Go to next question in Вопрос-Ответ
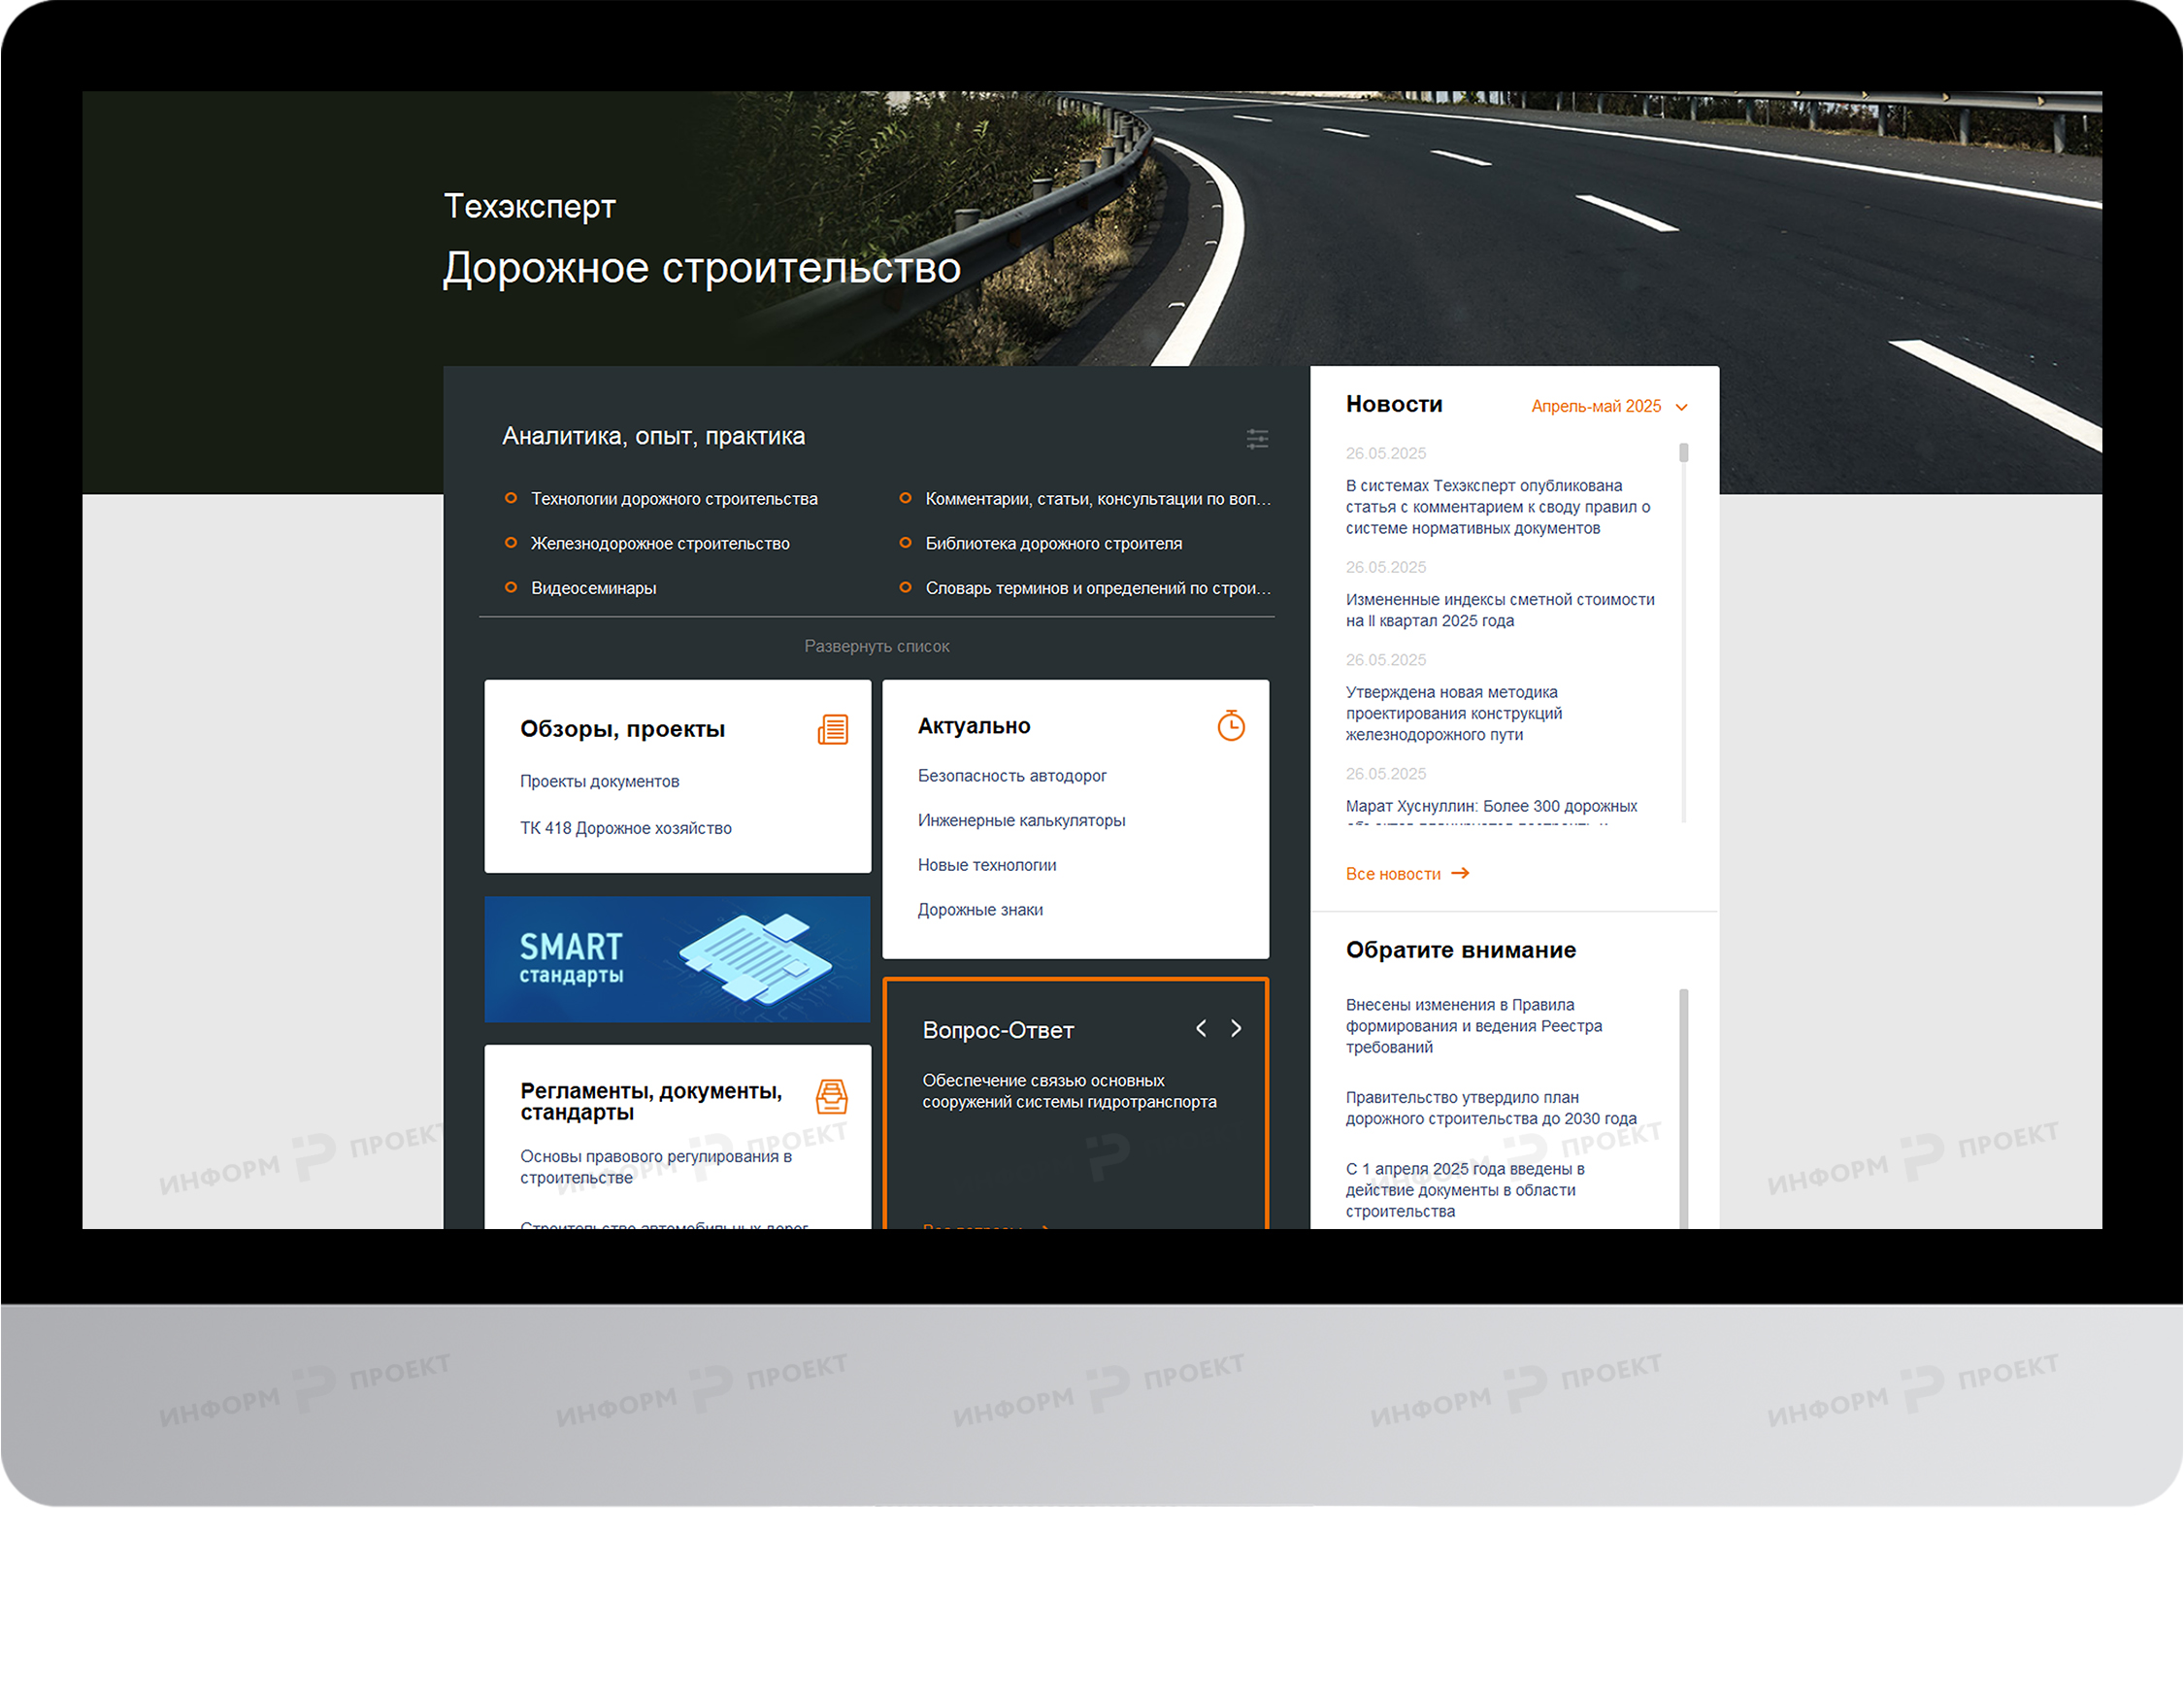The height and width of the screenshot is (1699, 2184). [1237, 1028]
